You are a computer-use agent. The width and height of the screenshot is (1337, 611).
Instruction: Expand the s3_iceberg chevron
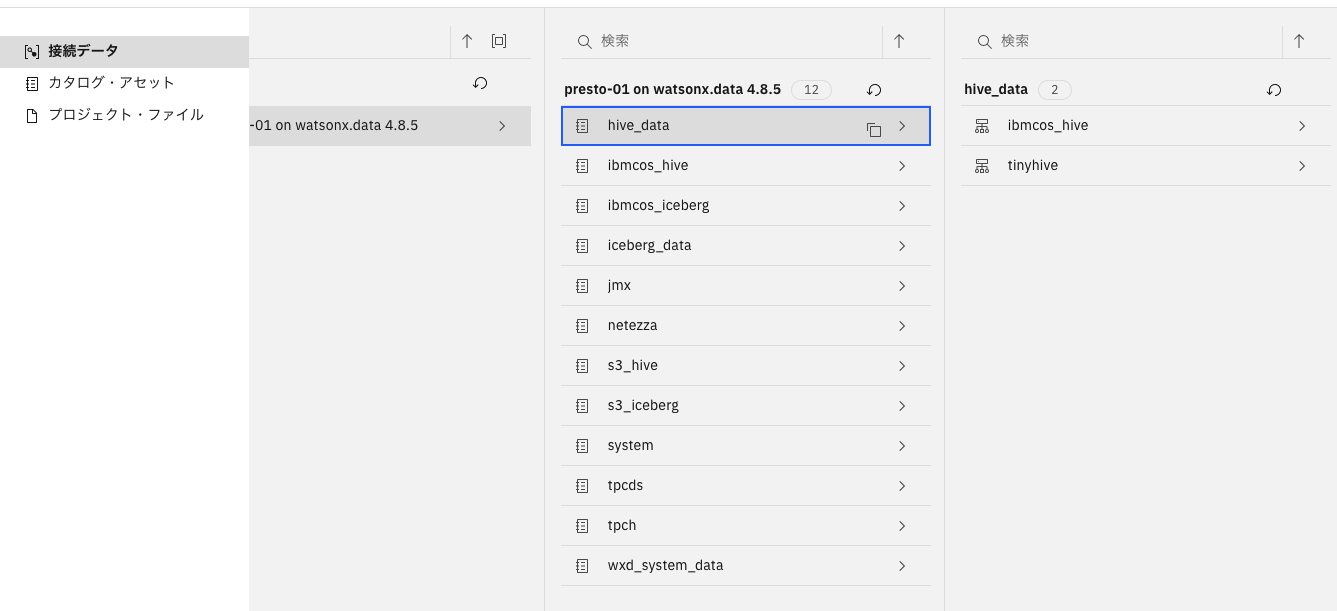click(x=902, y=406)
